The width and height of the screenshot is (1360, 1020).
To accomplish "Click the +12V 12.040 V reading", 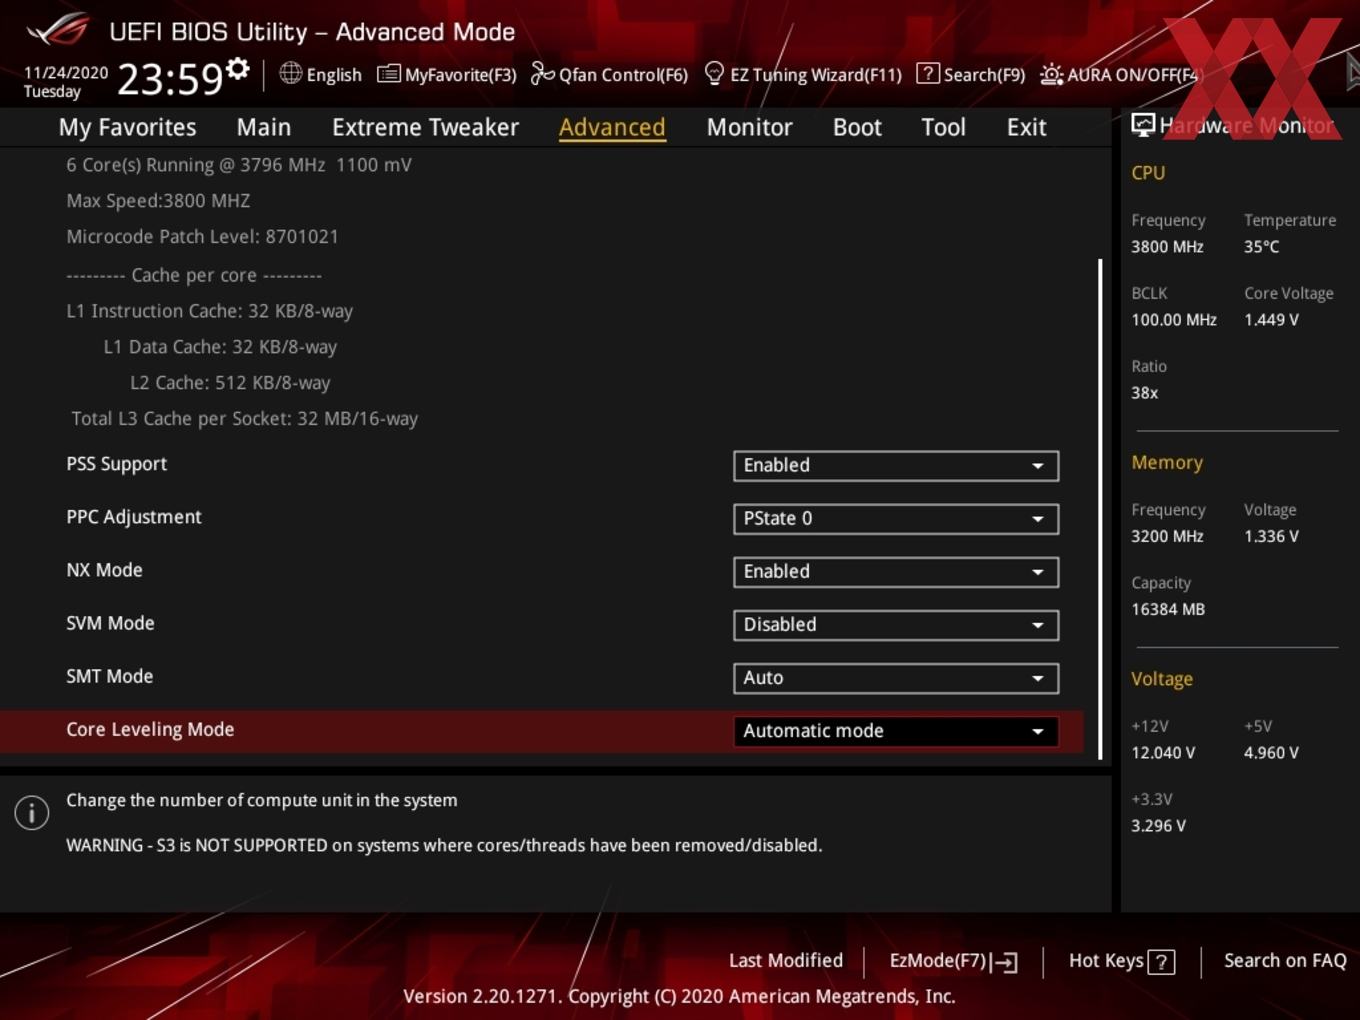I will [x=1163, y=753].
